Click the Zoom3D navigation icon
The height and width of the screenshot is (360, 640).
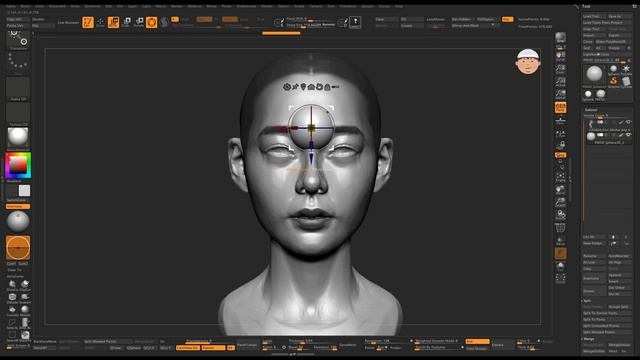560,202
